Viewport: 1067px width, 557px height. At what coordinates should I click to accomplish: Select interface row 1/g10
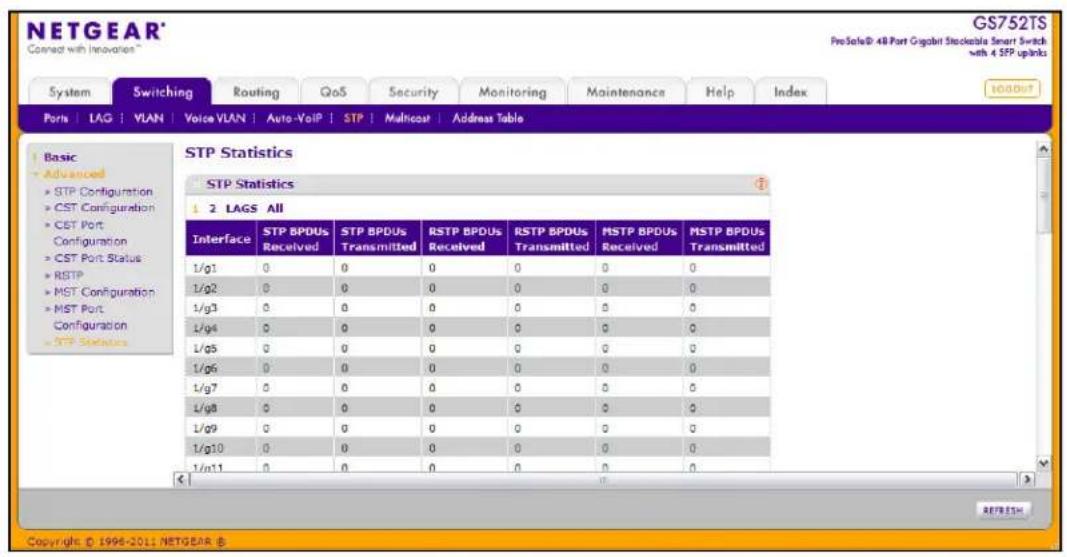478,448
